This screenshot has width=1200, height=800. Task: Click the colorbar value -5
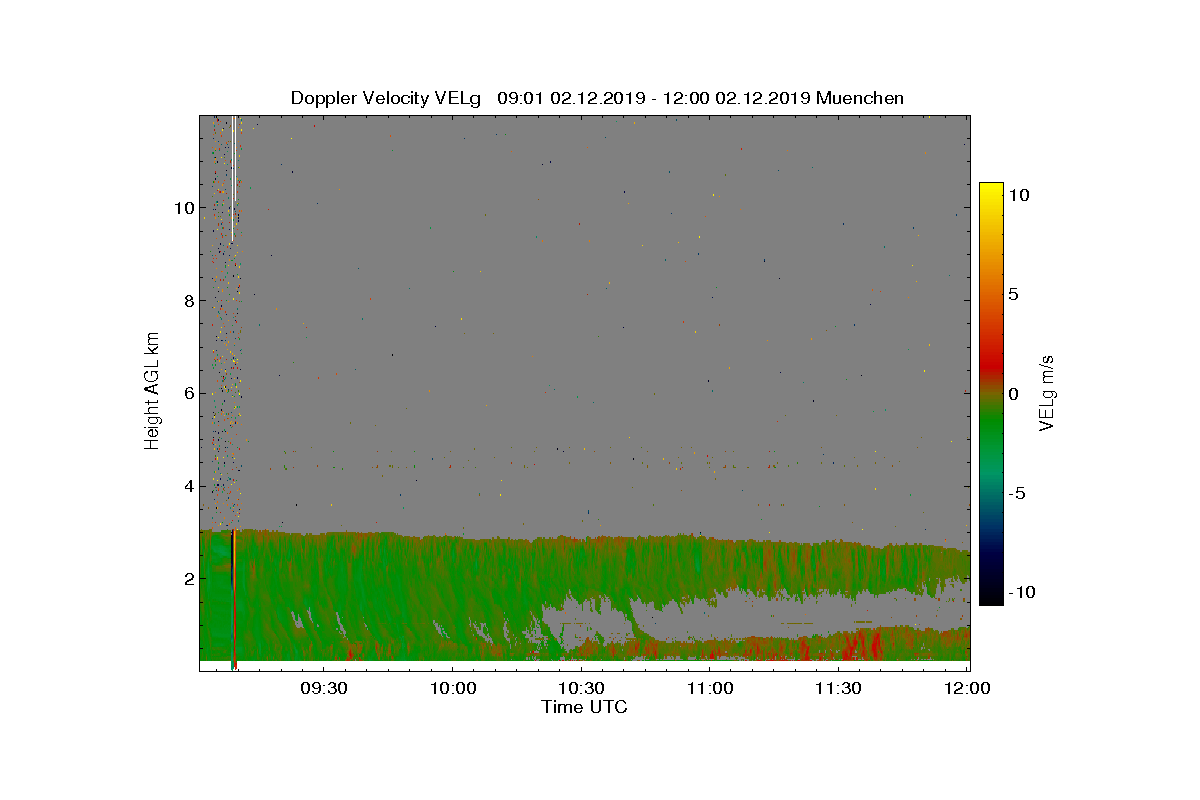(1016, 493)
